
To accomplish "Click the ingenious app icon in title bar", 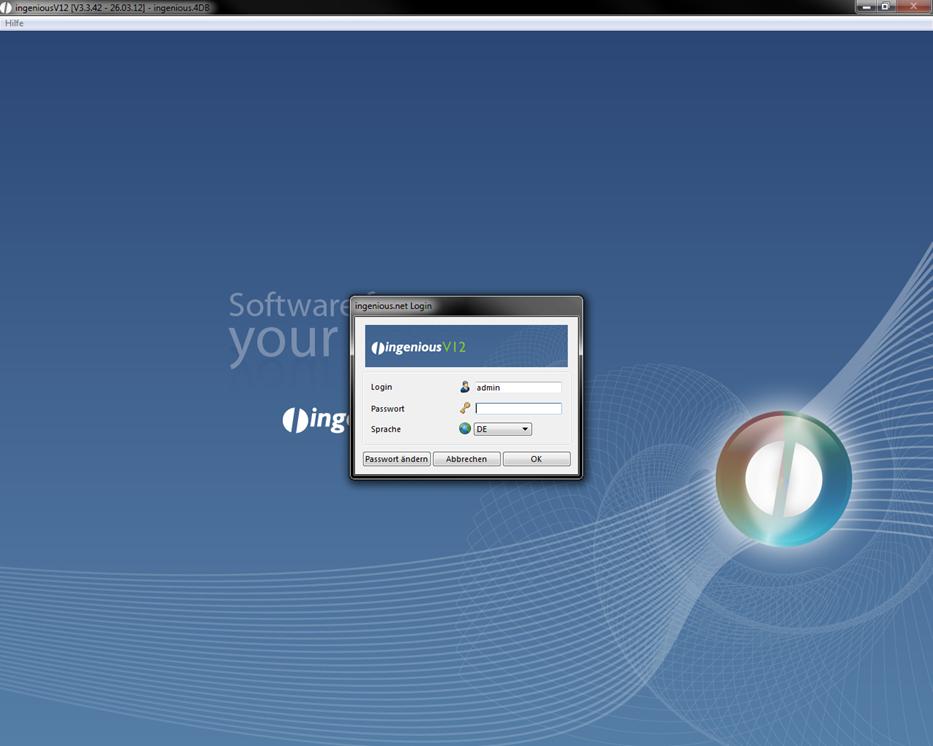I will pos(7,7).
